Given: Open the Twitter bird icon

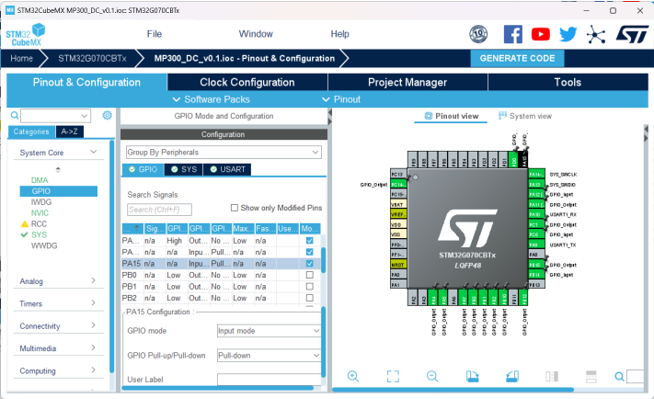Looking at the screenshot, I should pyautogui.click(x=568, y=34).
